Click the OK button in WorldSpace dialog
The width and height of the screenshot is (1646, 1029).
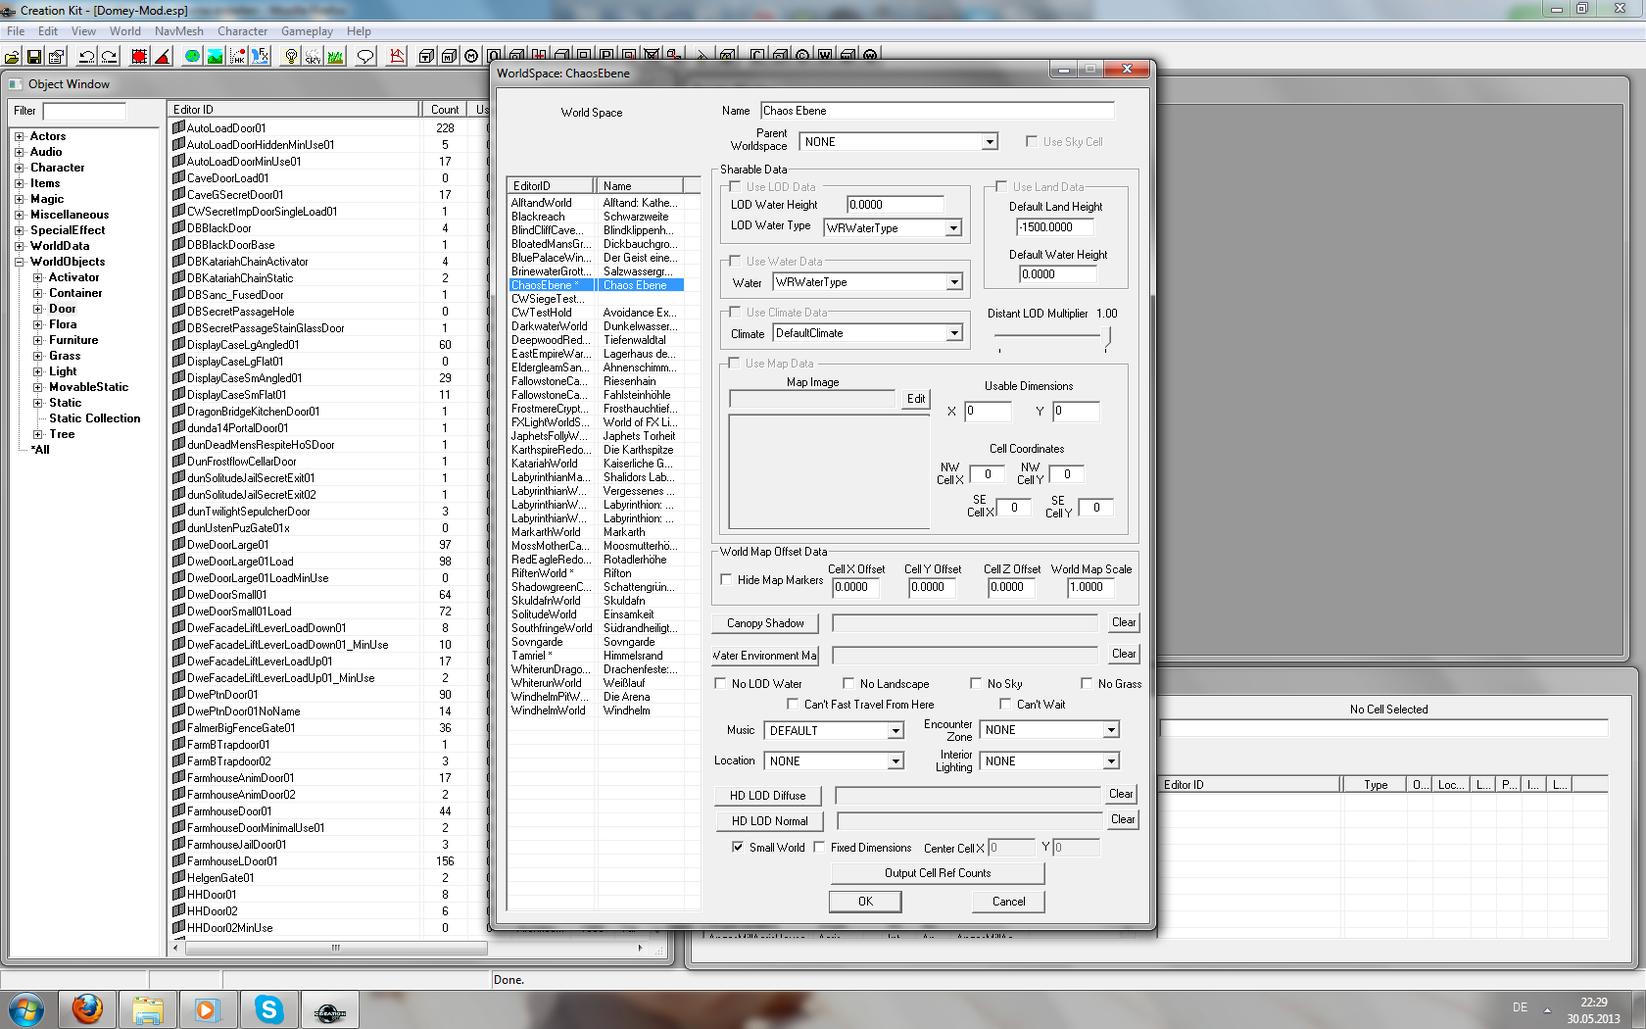[x=865, y=901]
